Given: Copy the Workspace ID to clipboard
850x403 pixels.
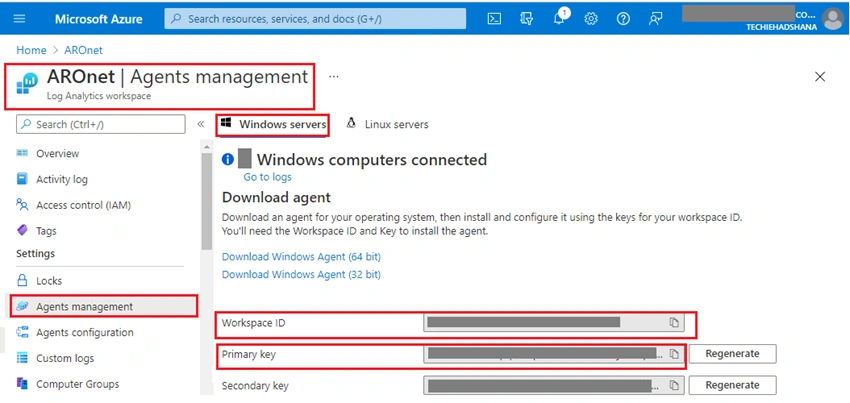Looking at the screenshot, I should coord(674,323).
